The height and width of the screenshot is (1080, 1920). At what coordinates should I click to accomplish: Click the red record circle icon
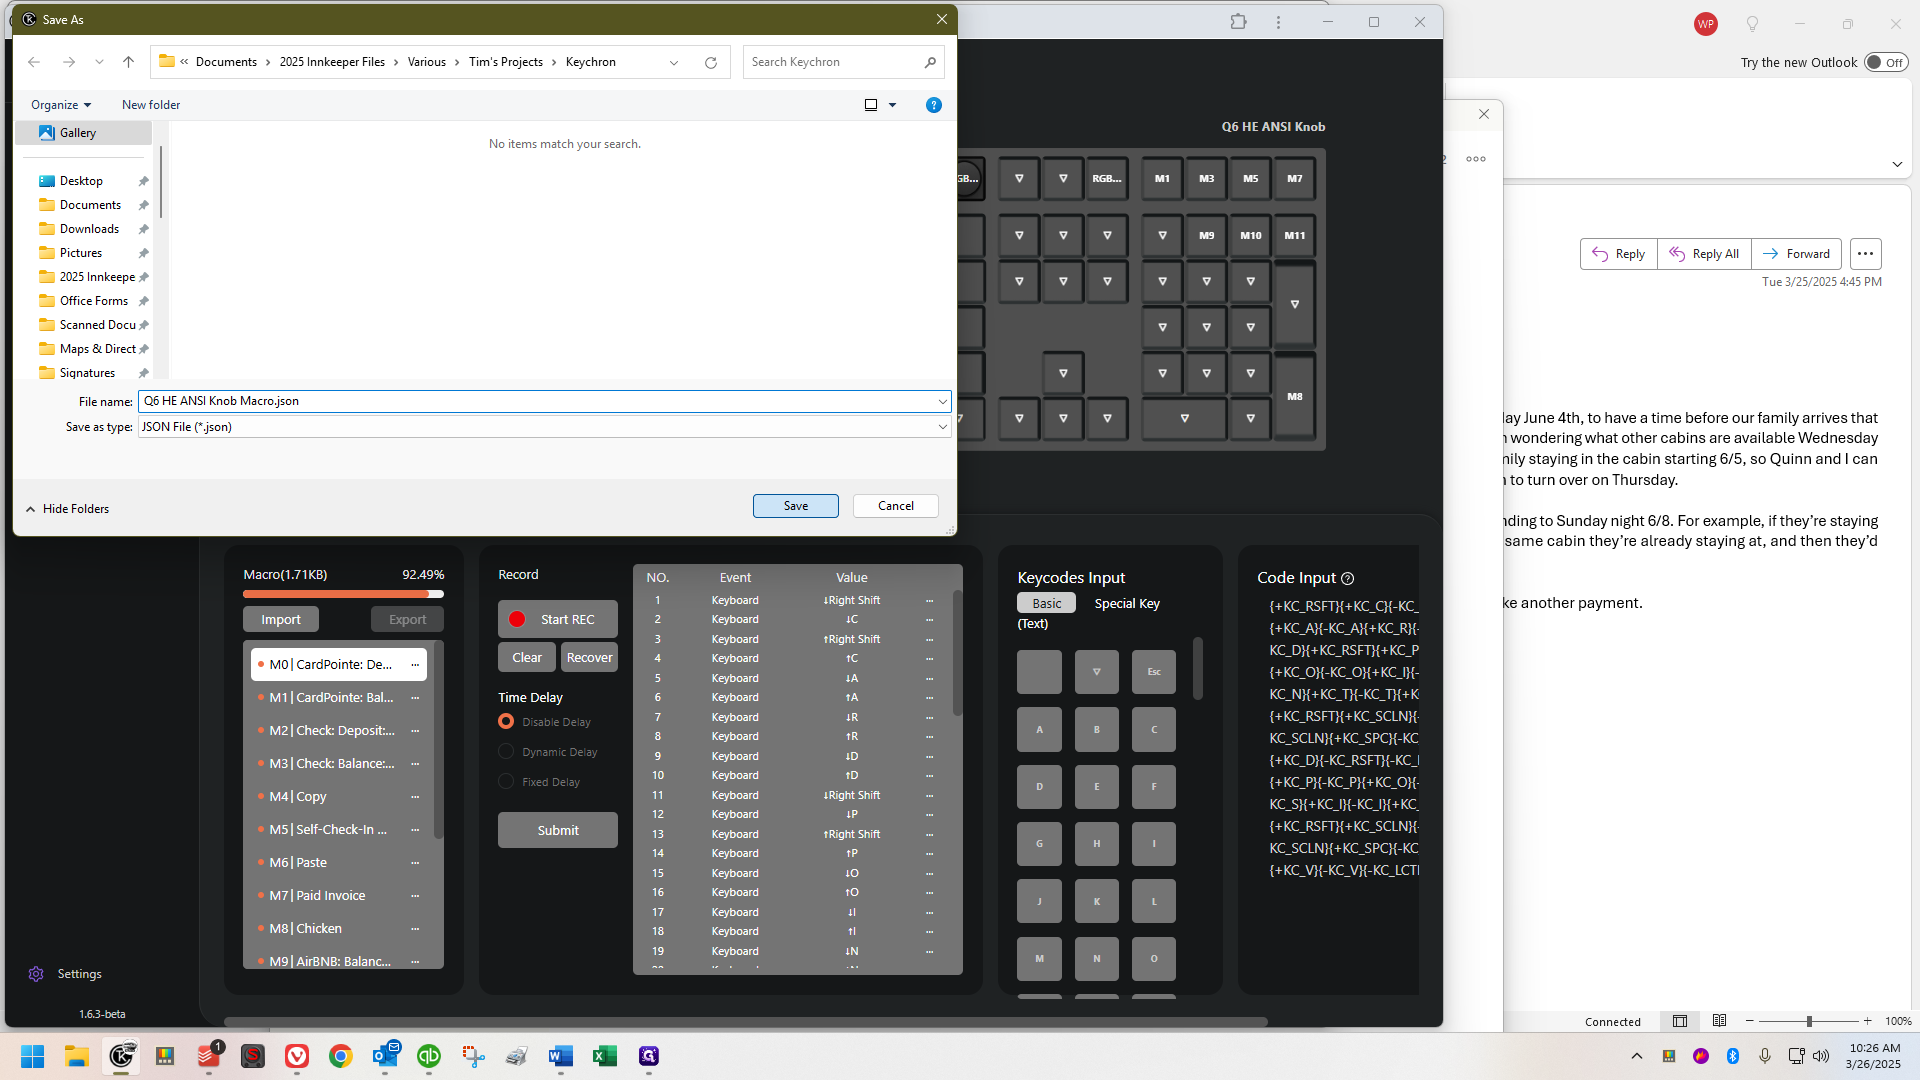(x=517, y=620)
